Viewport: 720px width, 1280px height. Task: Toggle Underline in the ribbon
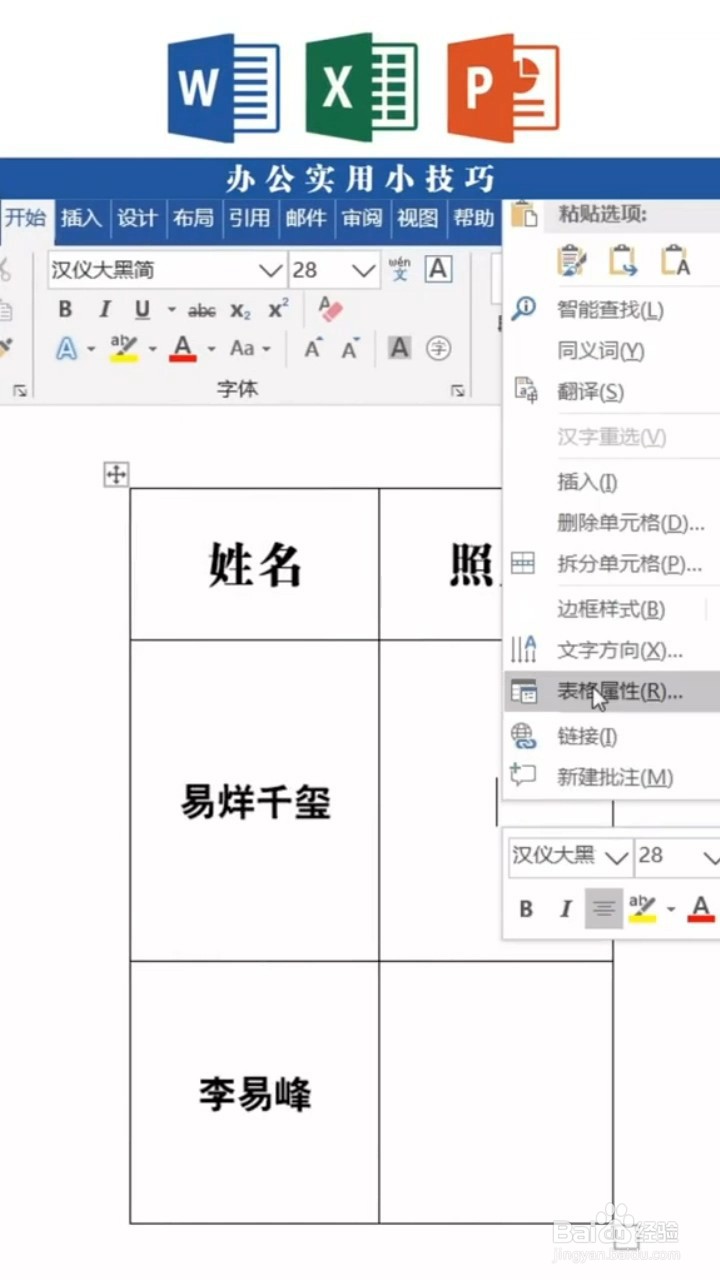pos(142,310)
